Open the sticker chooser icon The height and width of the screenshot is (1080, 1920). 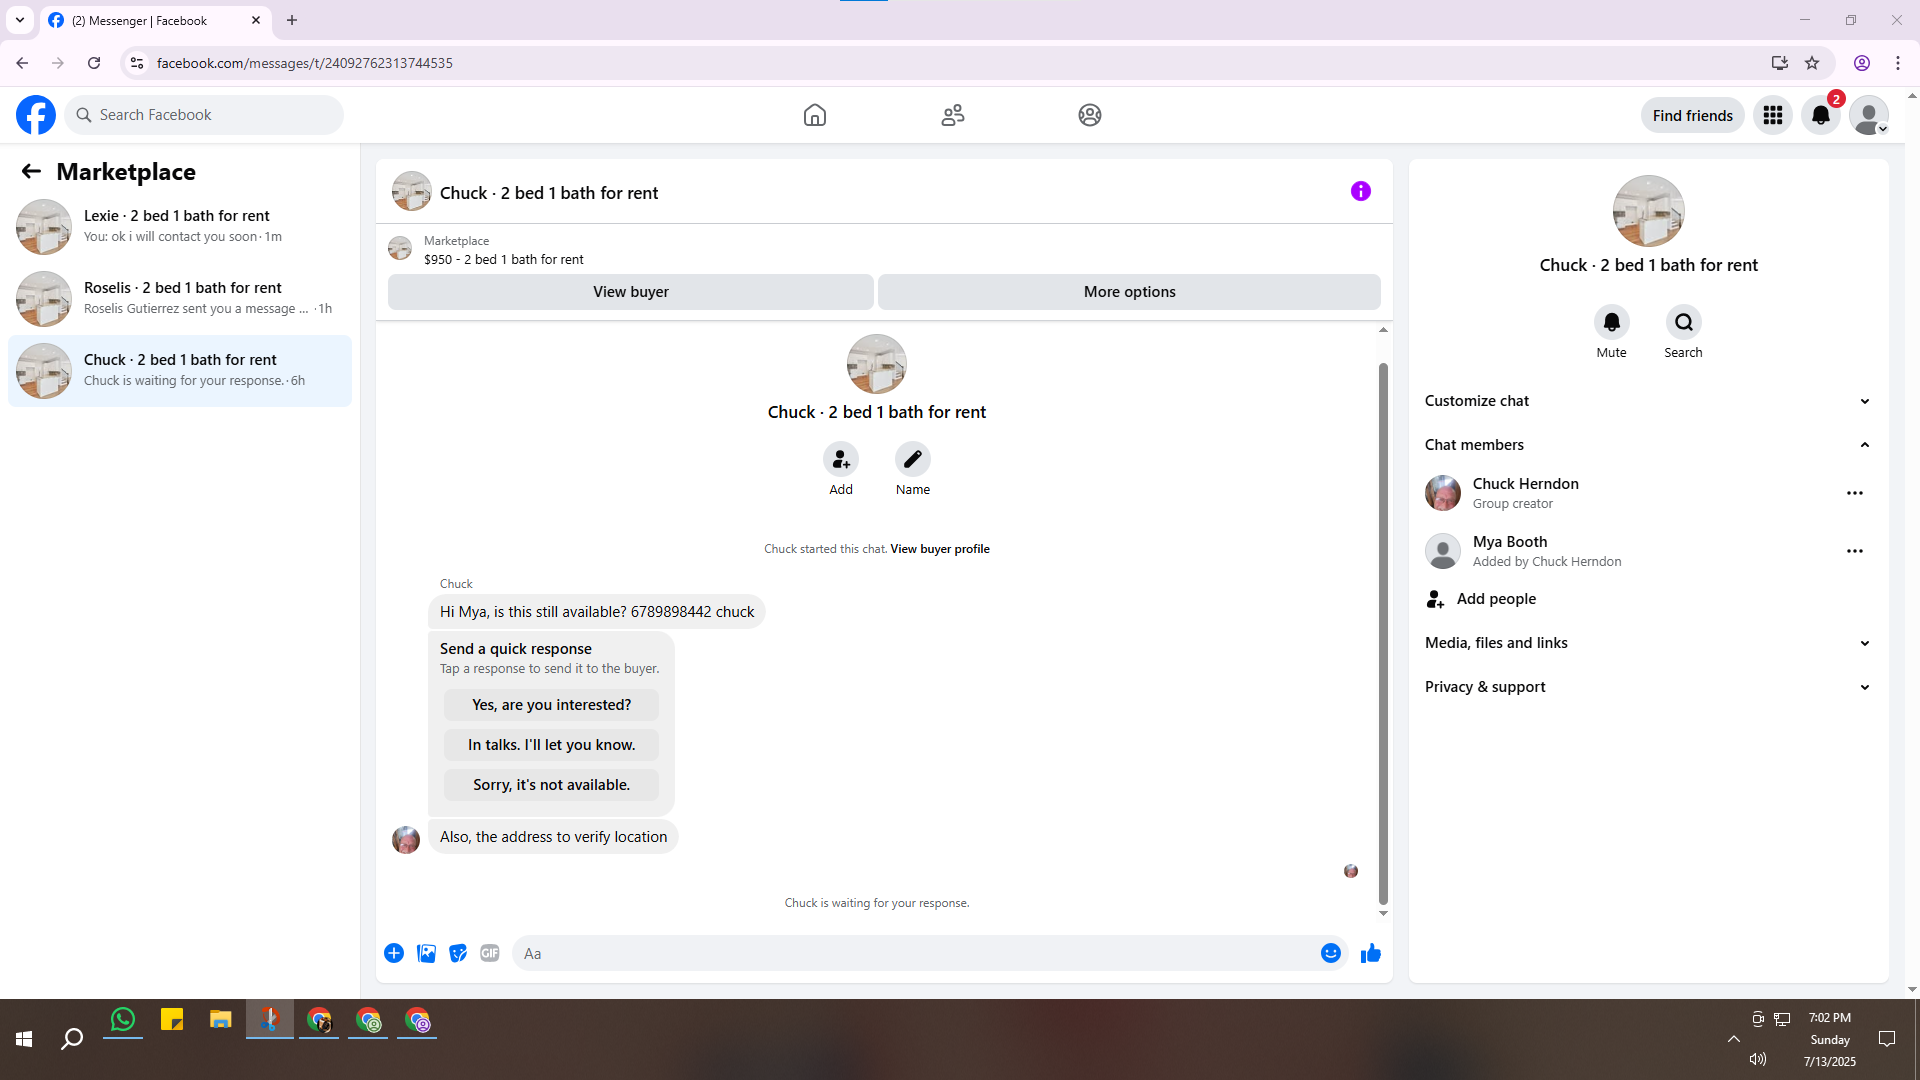click(x=458, y=953)
